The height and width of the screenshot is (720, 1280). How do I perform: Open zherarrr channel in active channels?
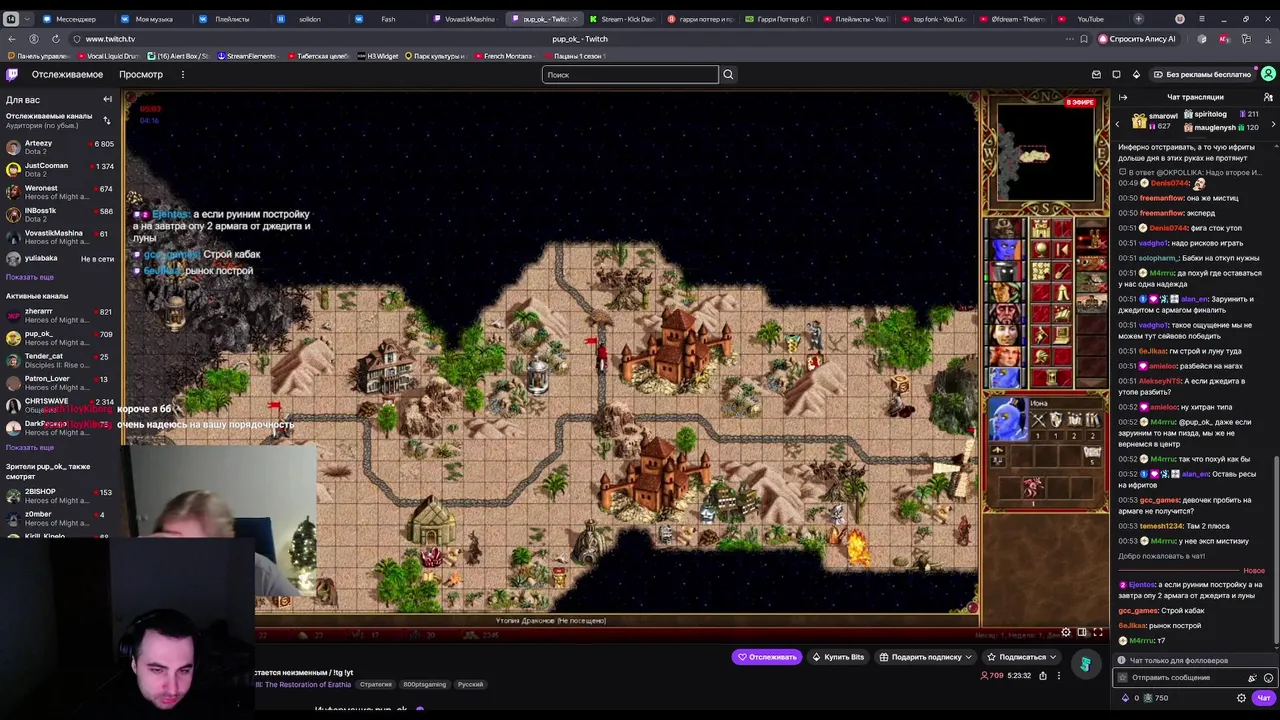tap(60, 316)
